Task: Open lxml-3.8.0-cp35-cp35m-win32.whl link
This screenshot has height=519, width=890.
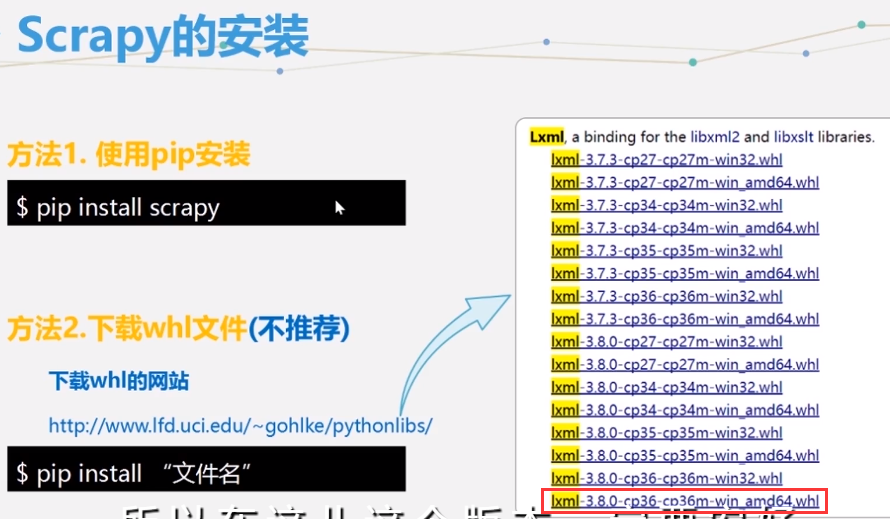Action: [x=666, y=433]
